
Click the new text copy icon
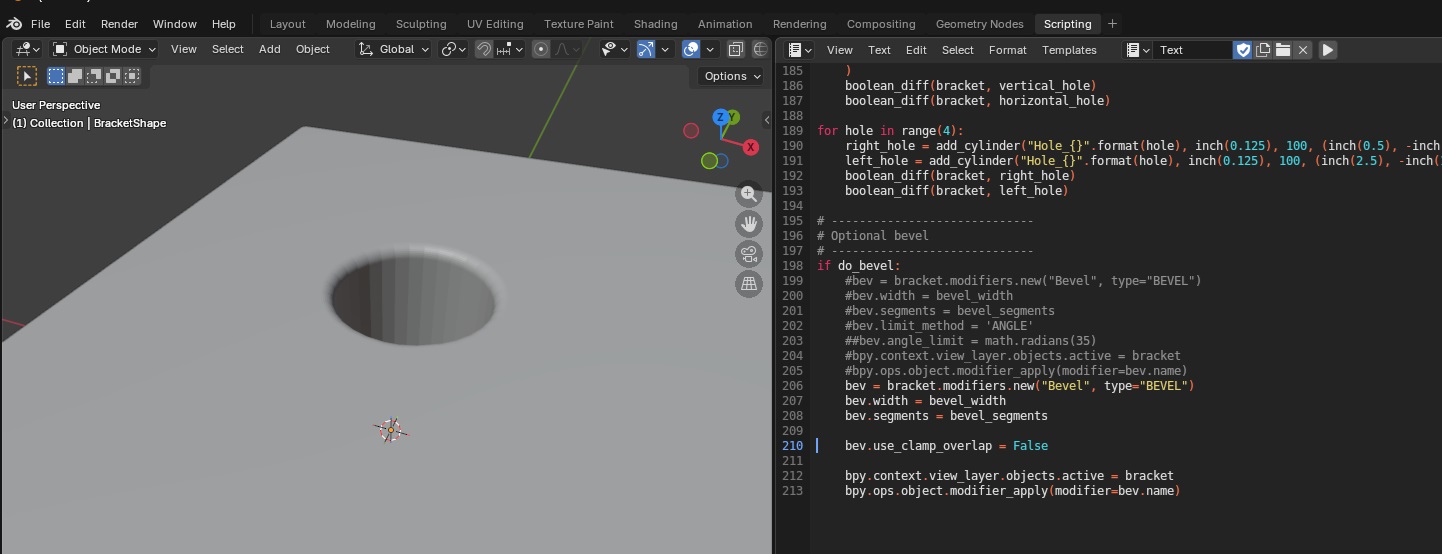[1263, 50]
